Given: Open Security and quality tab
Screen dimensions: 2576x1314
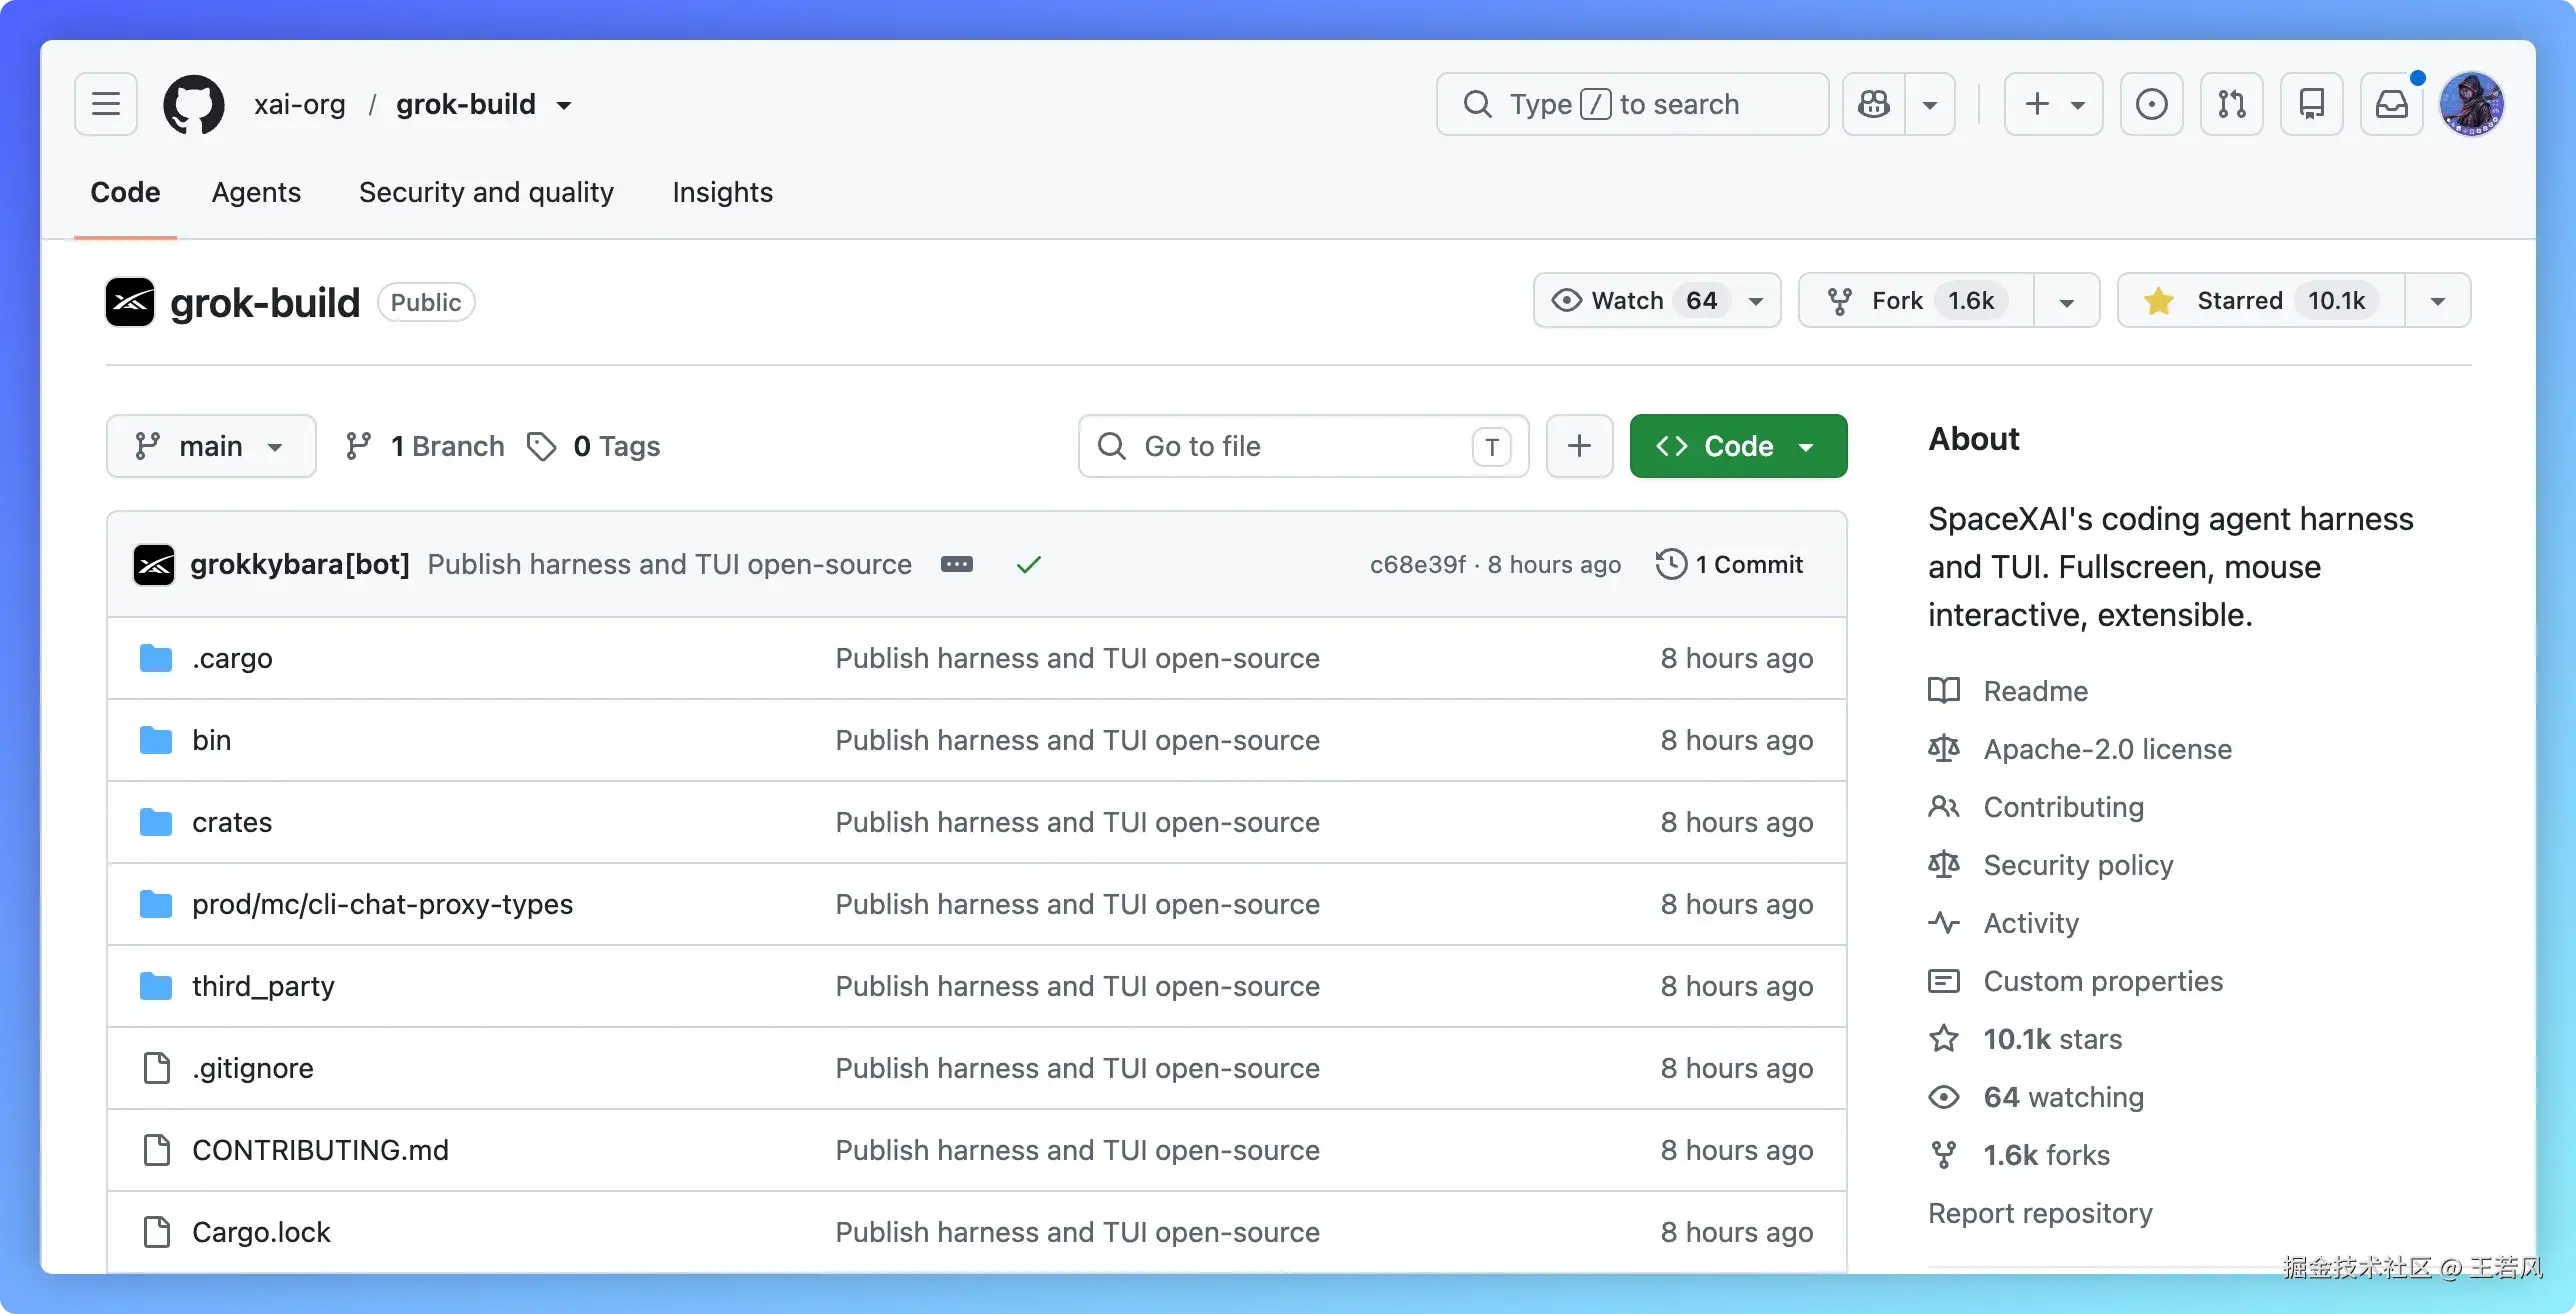Looking at the screenshot, I should [x=486, y=192].
